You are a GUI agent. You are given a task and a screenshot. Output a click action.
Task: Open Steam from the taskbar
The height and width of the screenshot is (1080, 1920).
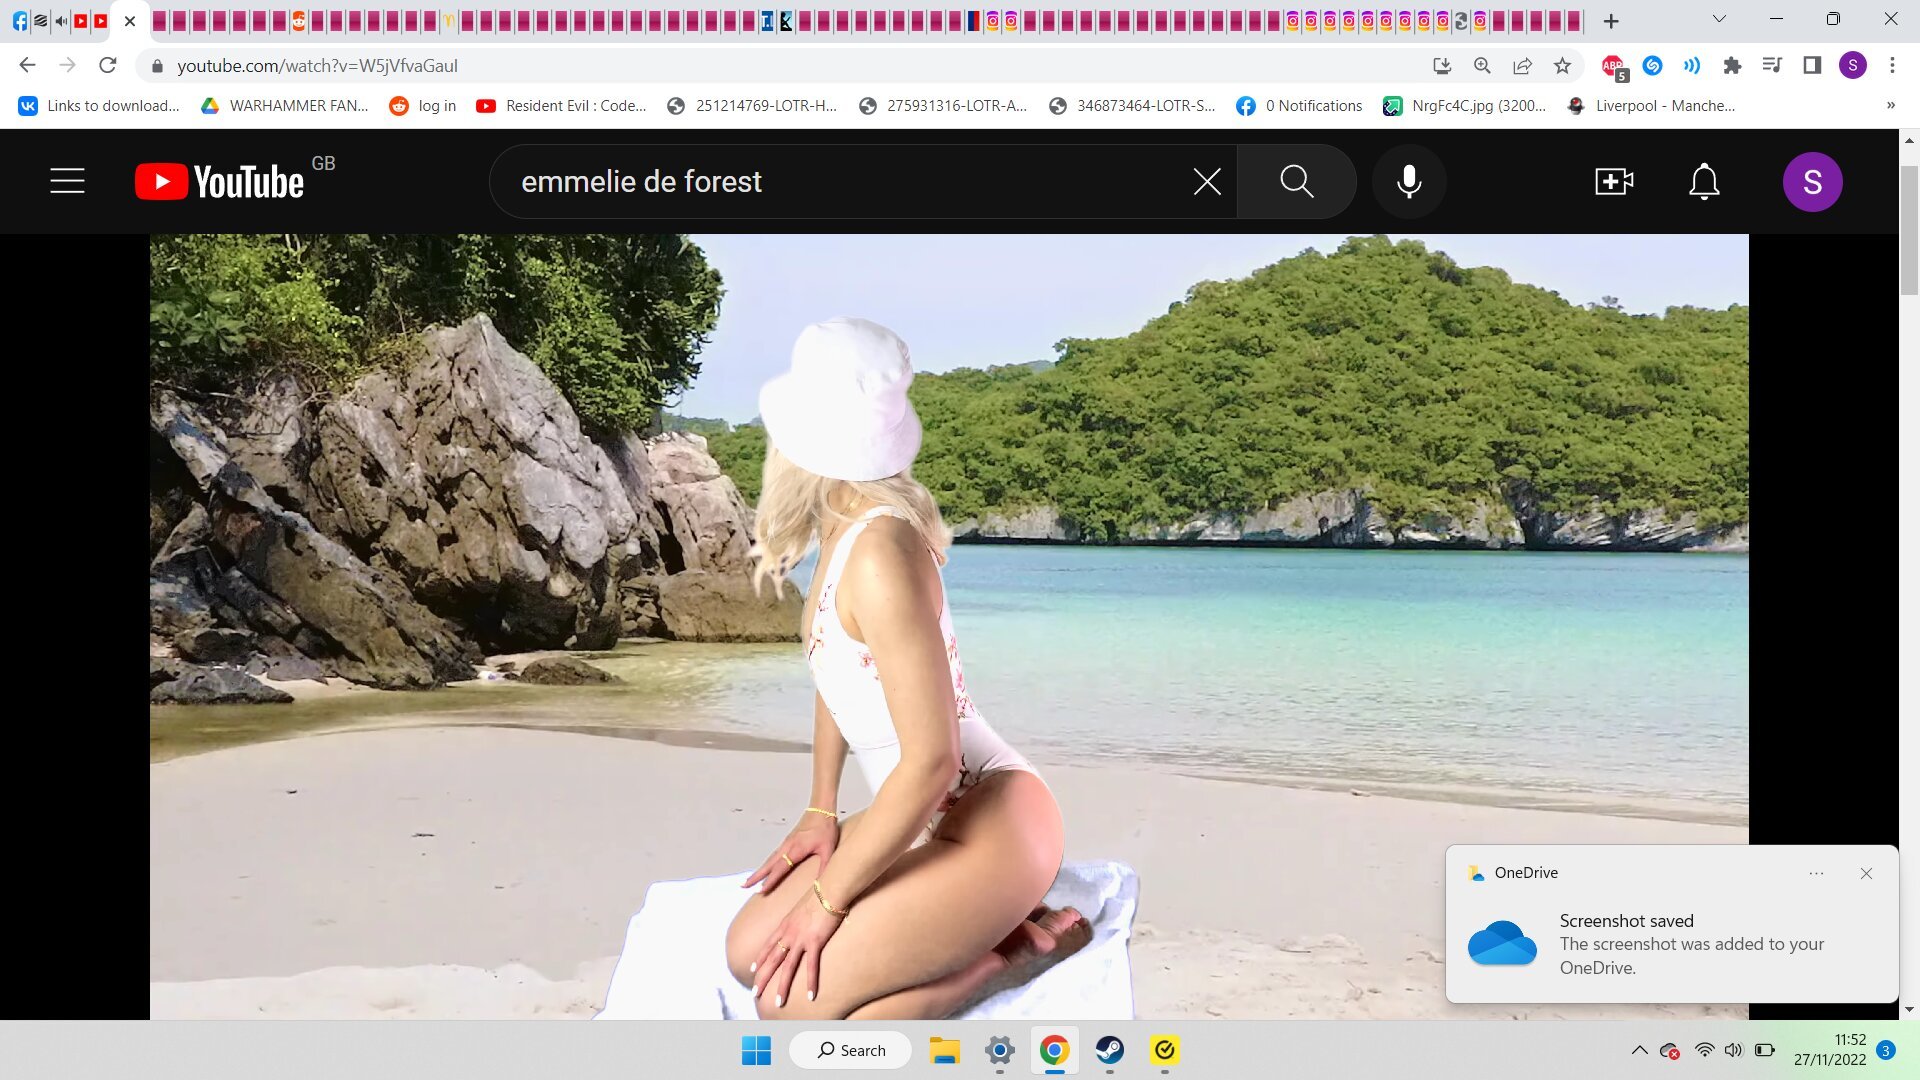1109,1050
